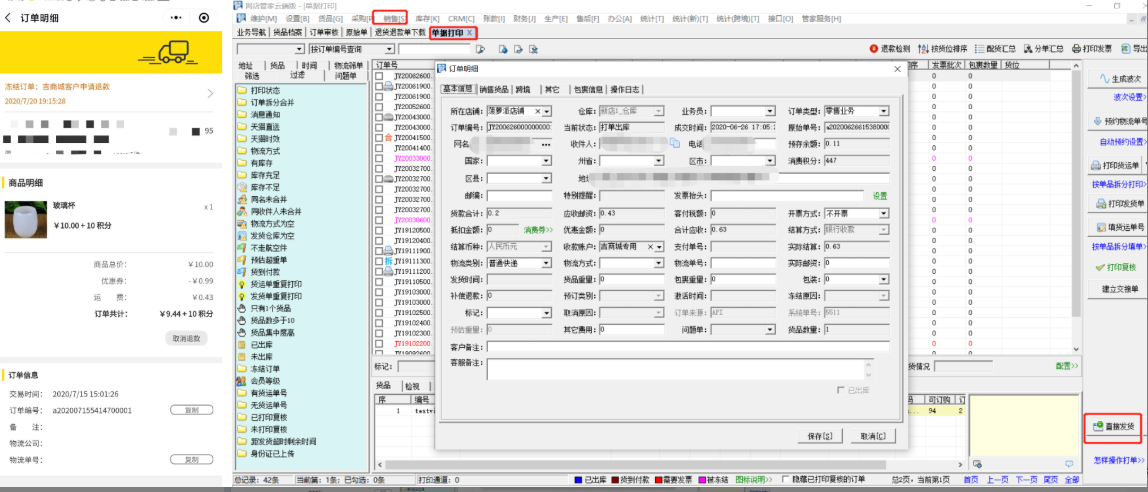
Task: Select the 会员等级 filter item
Action: pos(266,380)
